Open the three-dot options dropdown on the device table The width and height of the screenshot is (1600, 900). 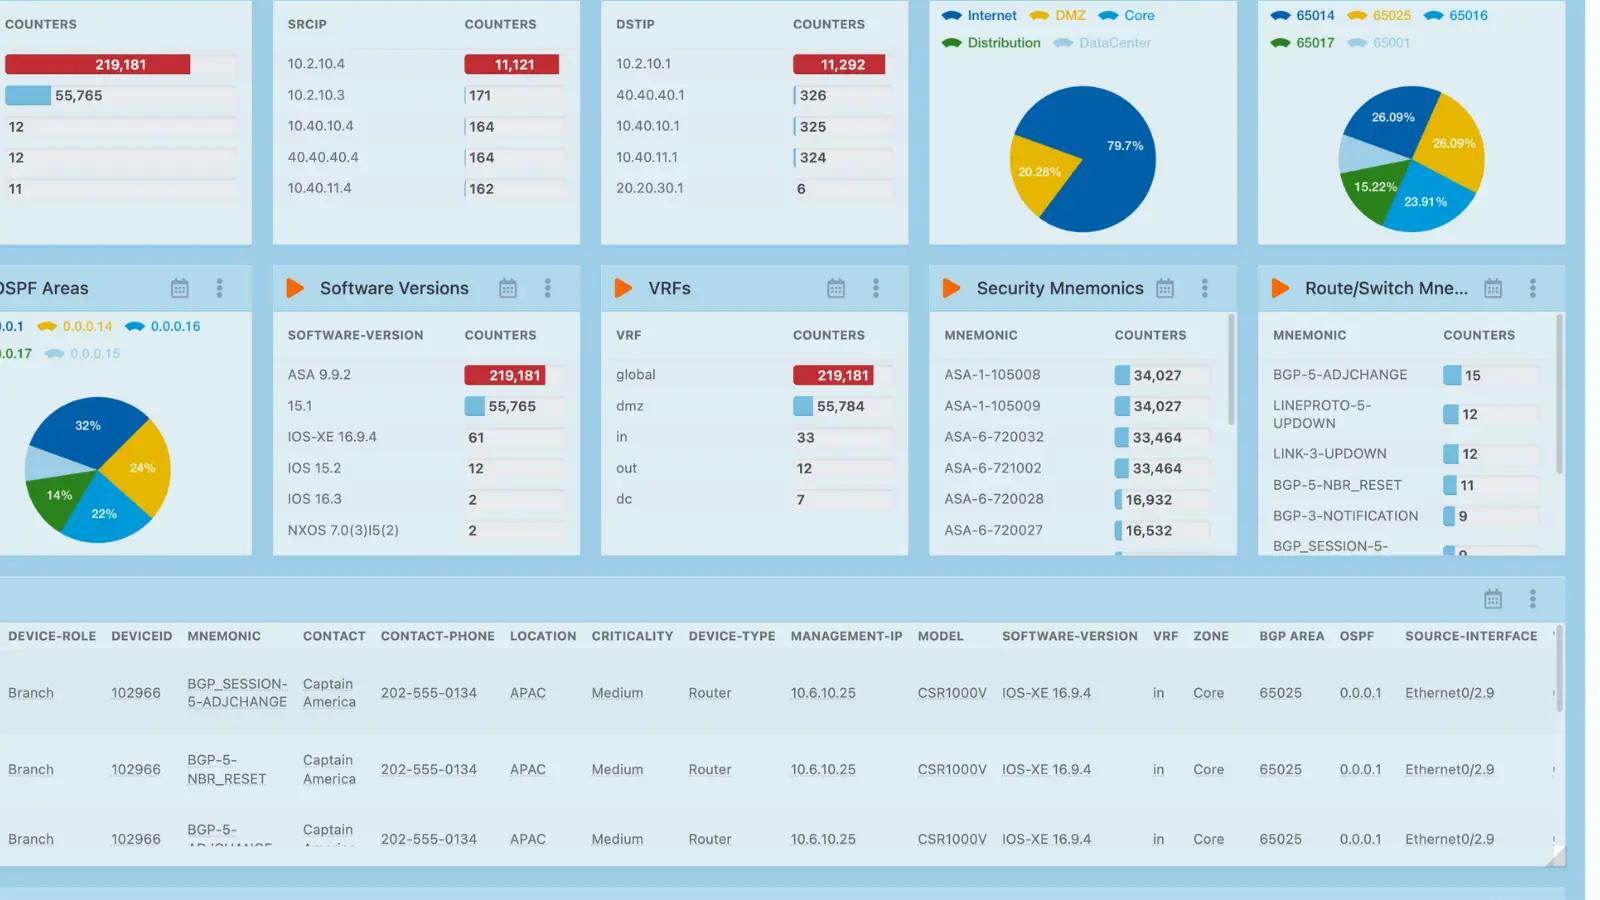pyautogui.click(x=1533, y=598)
